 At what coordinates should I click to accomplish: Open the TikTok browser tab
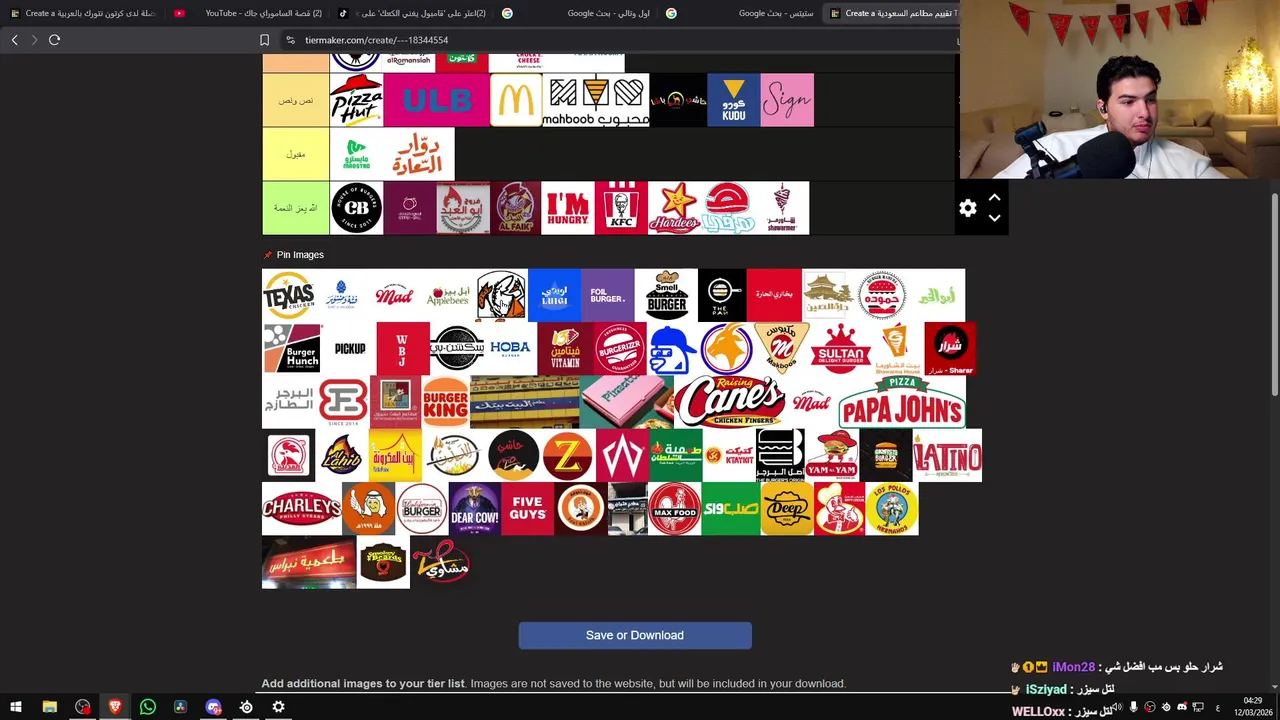pos(412,13)
